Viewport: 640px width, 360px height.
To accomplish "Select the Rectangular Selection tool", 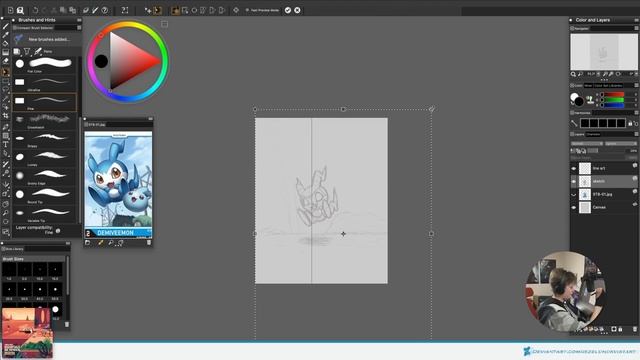I will [5, 81].
